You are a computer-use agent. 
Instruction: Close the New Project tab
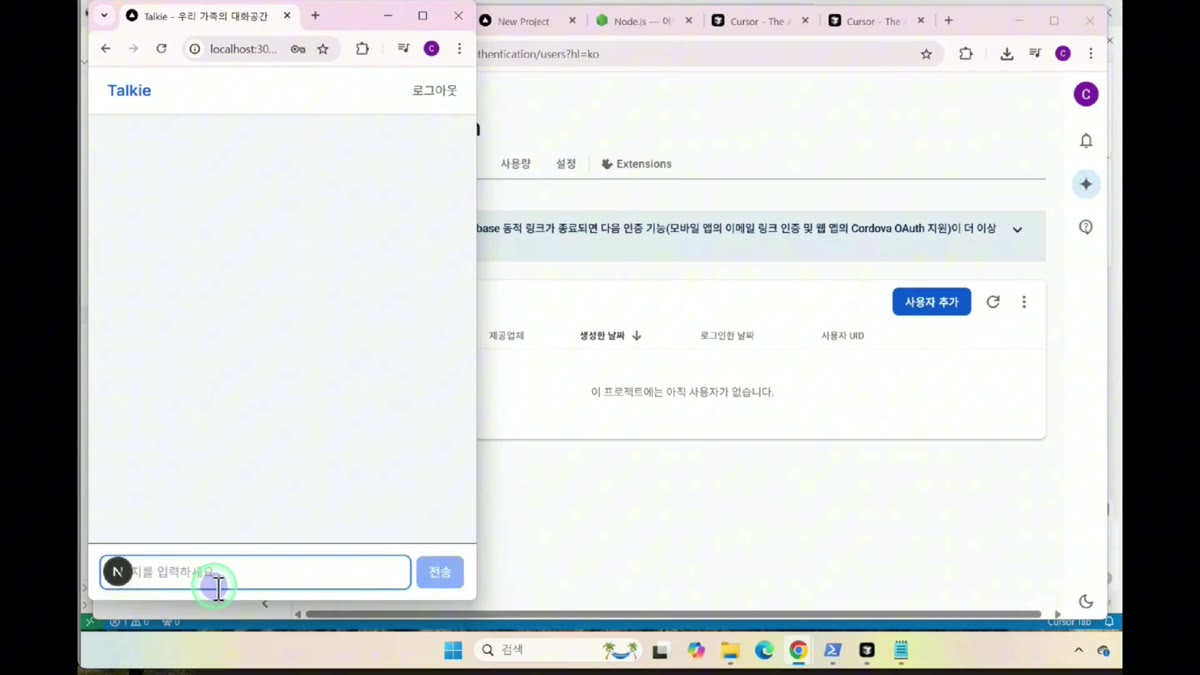(572, 21)
